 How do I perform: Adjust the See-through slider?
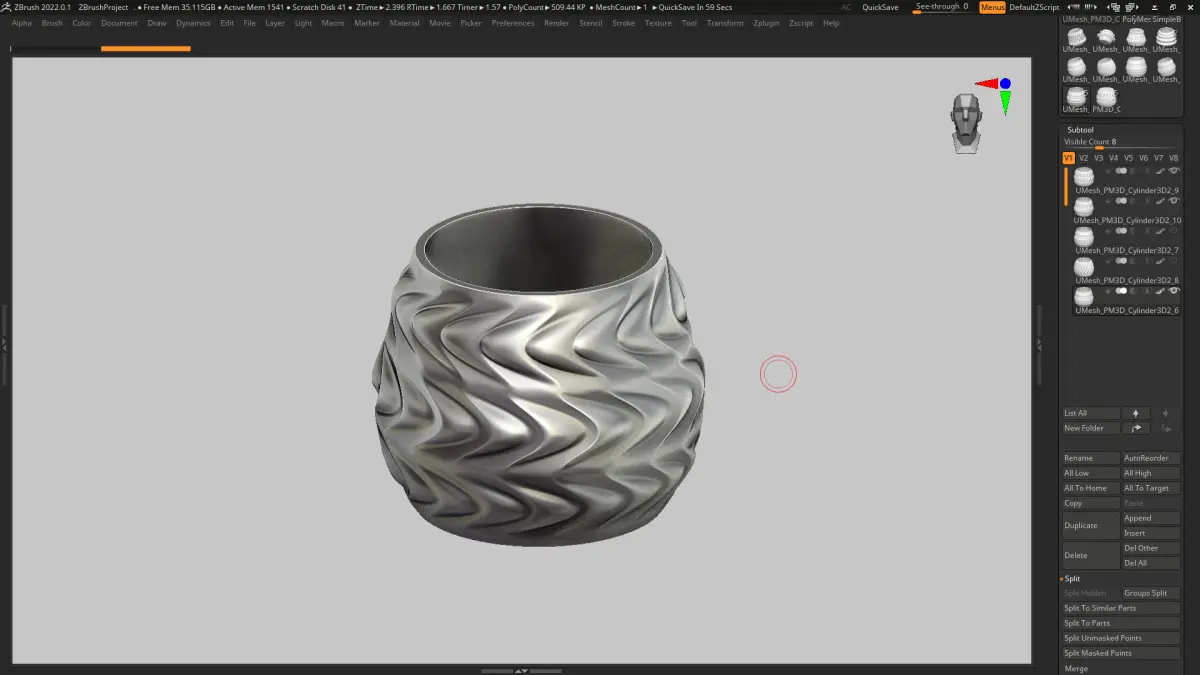pyautogui.click(x=944, y=7)
